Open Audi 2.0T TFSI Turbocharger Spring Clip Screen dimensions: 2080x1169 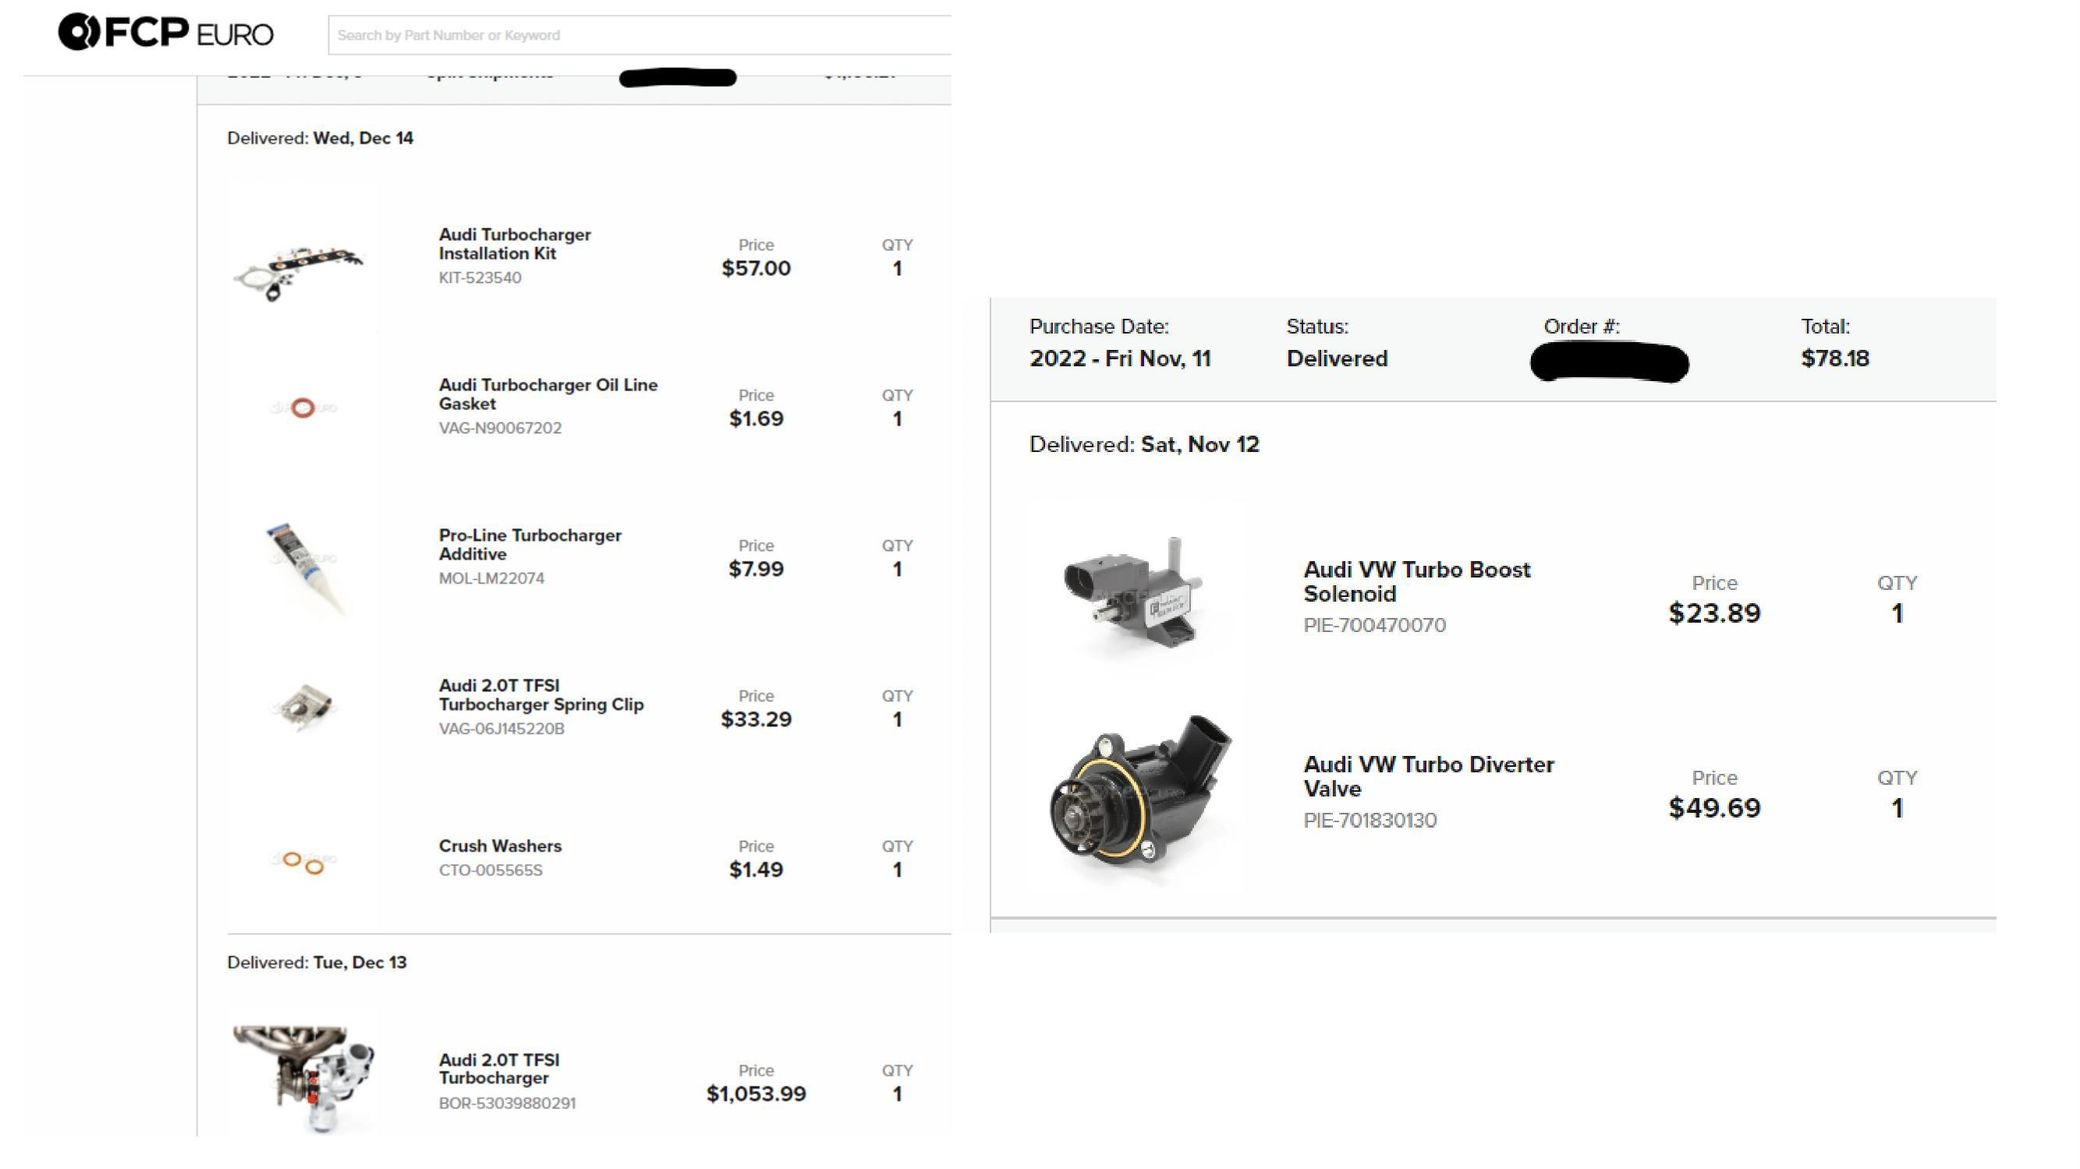pos(541,695)
